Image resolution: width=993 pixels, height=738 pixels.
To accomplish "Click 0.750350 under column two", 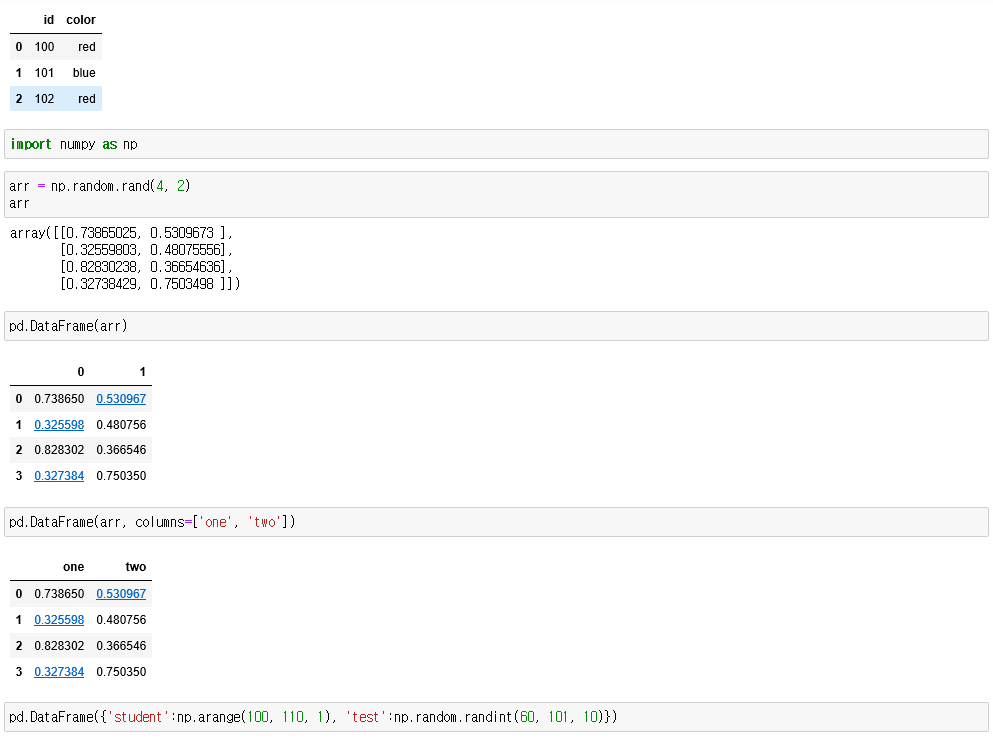I will click(x=121, y=672).
